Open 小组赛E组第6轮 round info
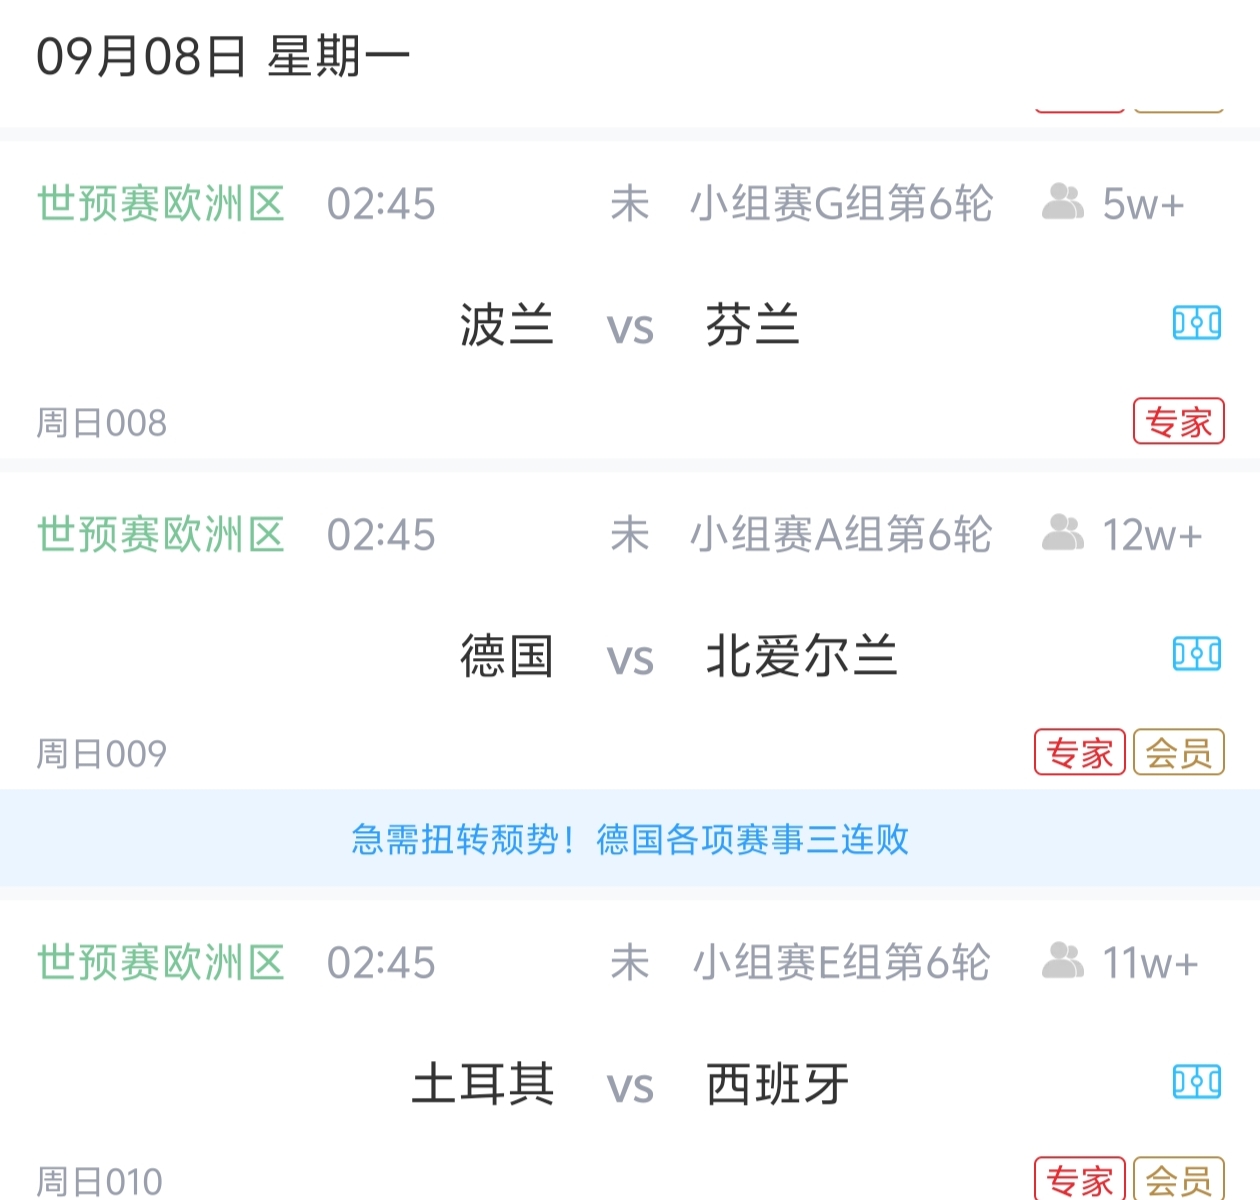 pos(841,963)
